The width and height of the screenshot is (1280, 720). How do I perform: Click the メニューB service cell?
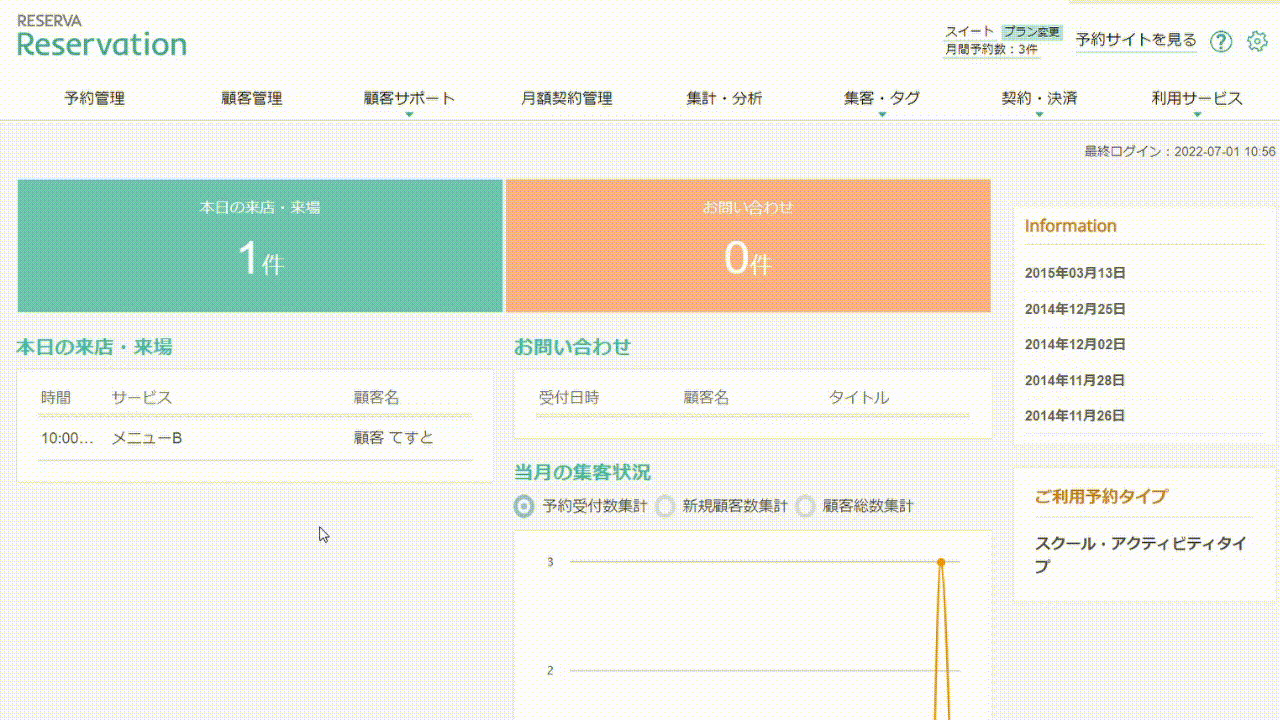[147, 438]
